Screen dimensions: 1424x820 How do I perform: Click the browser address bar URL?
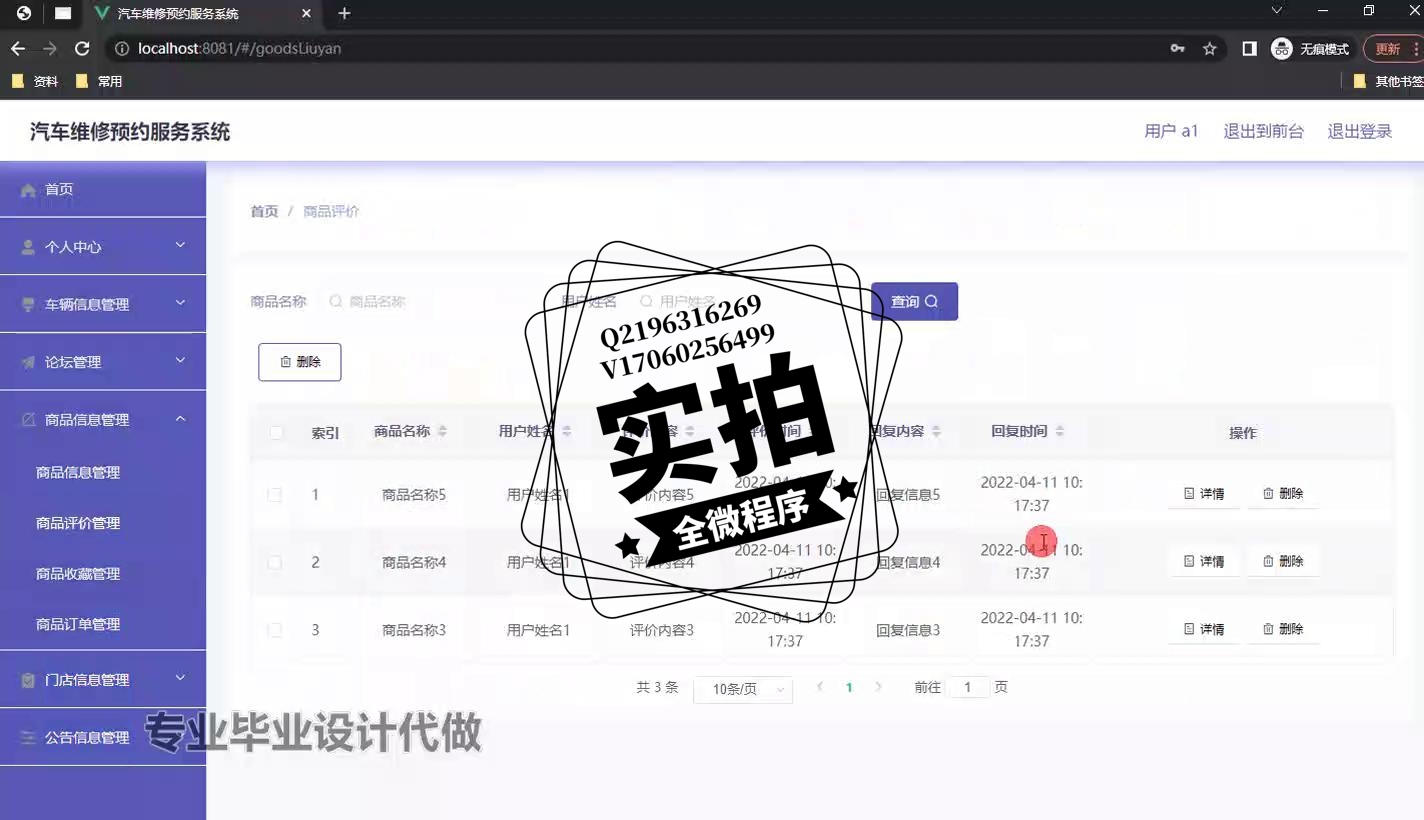(x=240, y=48)
